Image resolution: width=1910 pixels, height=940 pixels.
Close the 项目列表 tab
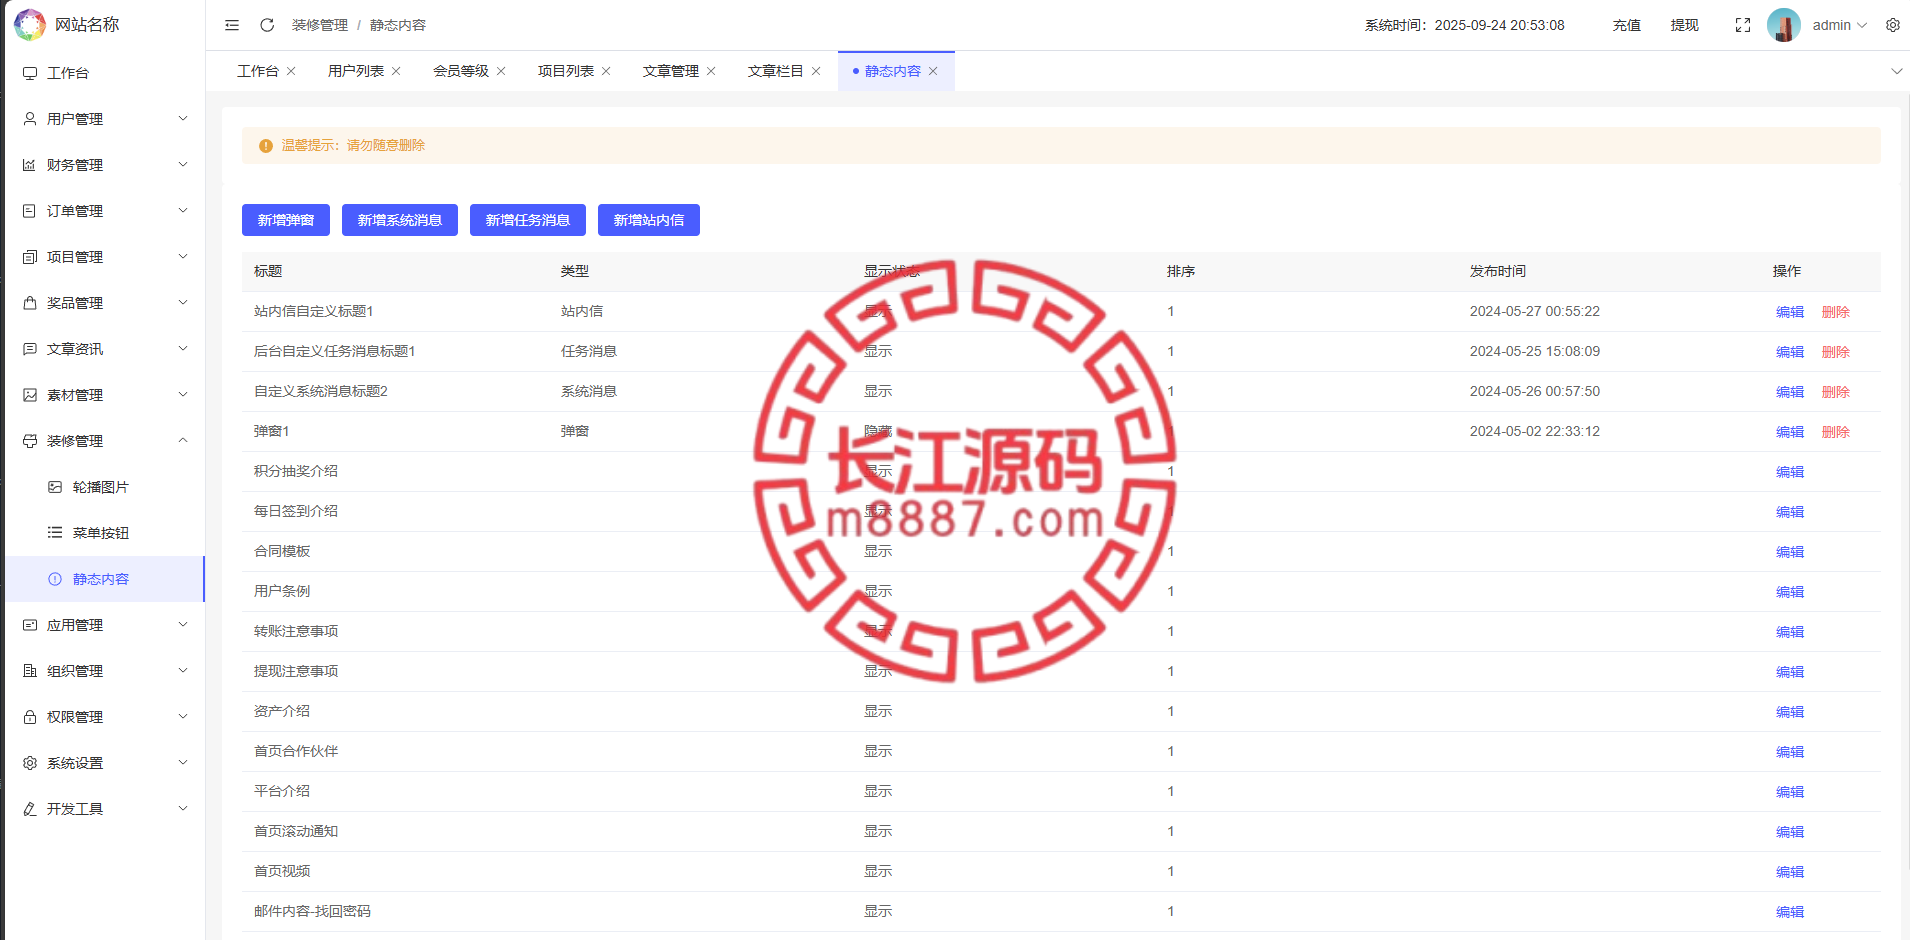click(x=606, y=71)
